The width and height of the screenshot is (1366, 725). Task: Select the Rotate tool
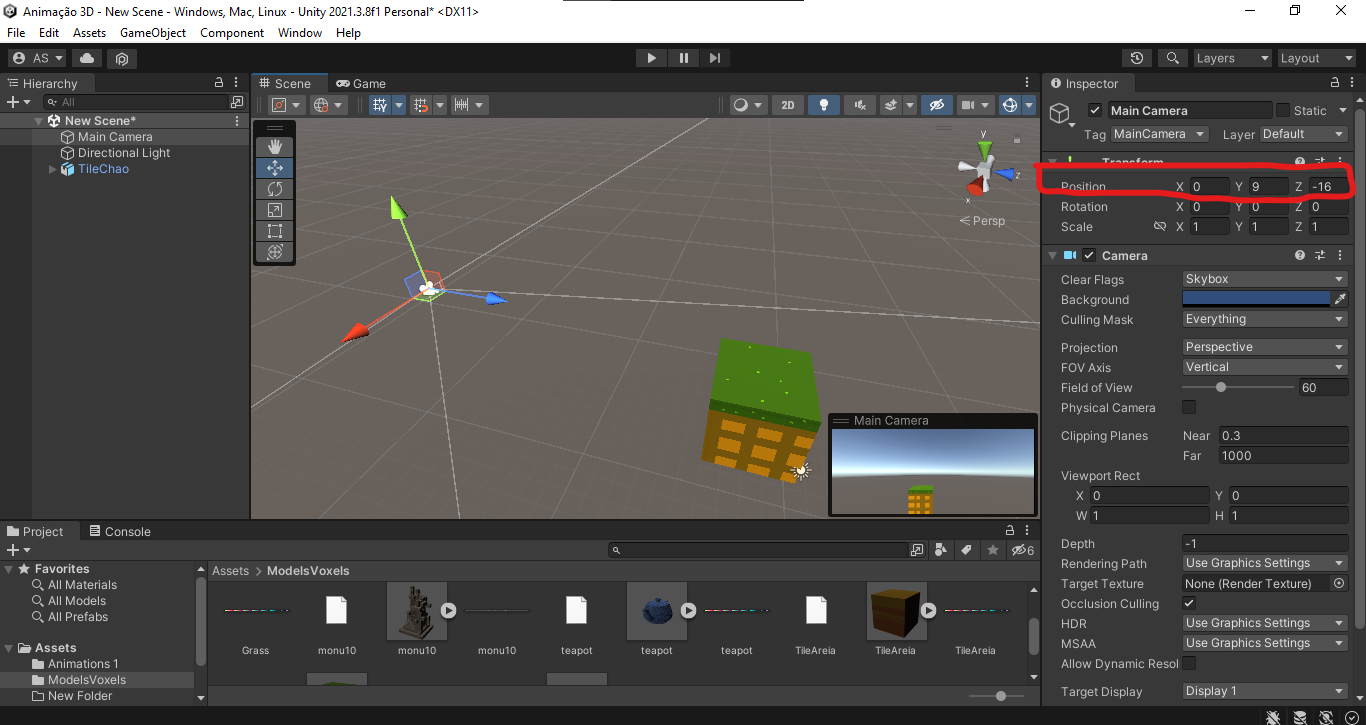point(274,188)
